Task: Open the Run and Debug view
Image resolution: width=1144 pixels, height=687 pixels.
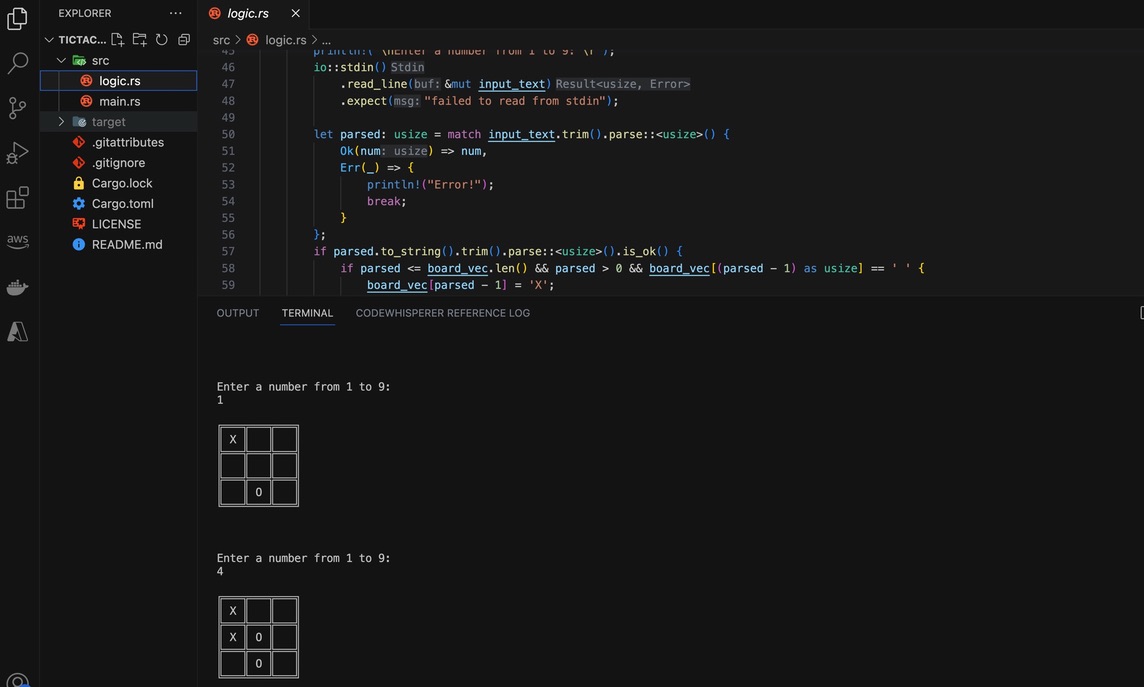Action: (x=17, y=152)
